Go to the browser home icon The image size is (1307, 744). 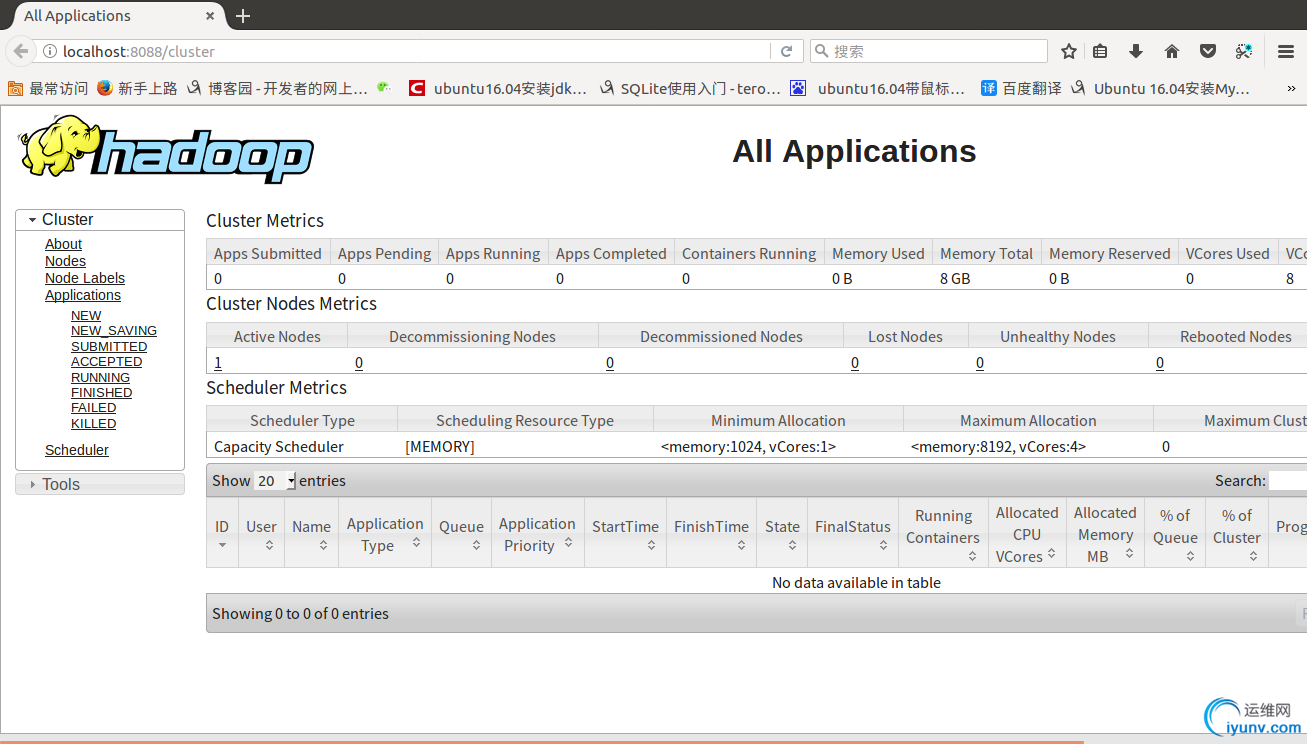coord(1172,51)
